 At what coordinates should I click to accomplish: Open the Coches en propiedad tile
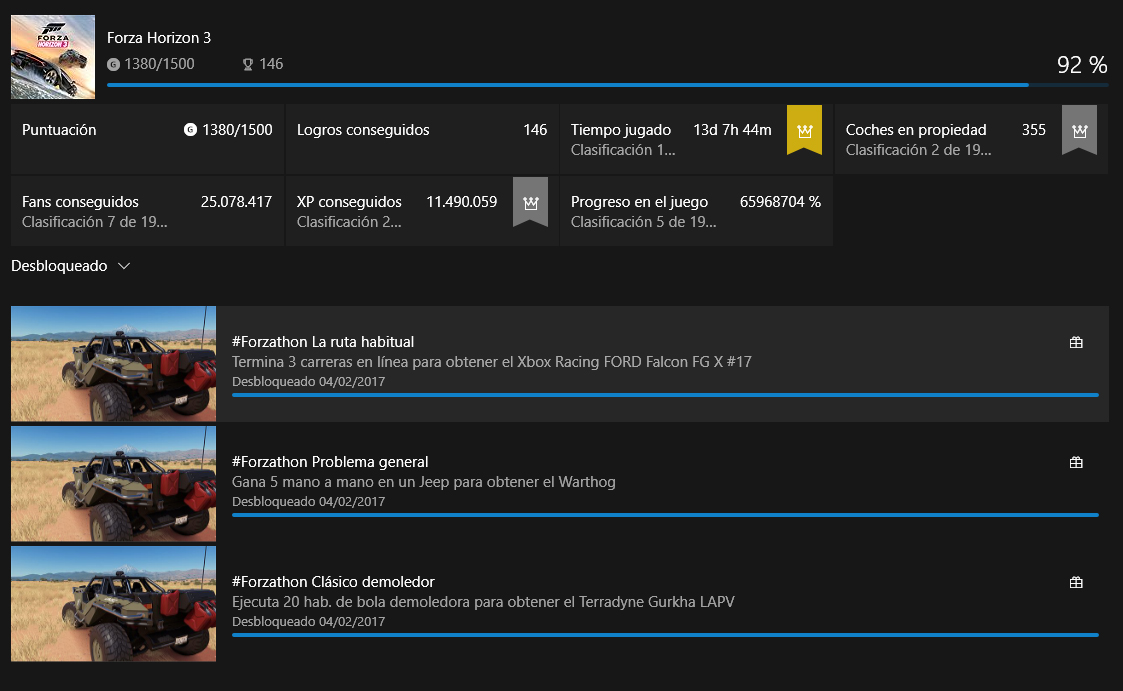[971, 139]
